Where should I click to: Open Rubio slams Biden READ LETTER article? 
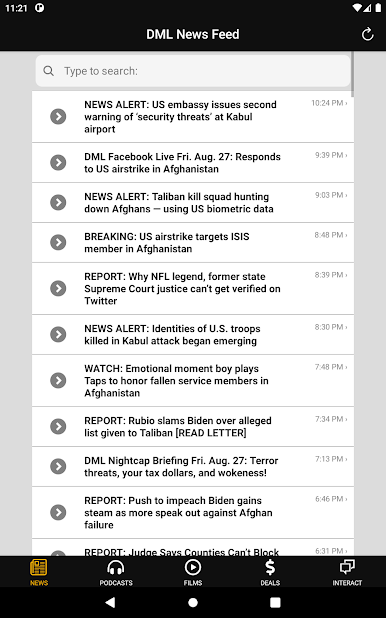pyautogui.click(x=193, y=427)
